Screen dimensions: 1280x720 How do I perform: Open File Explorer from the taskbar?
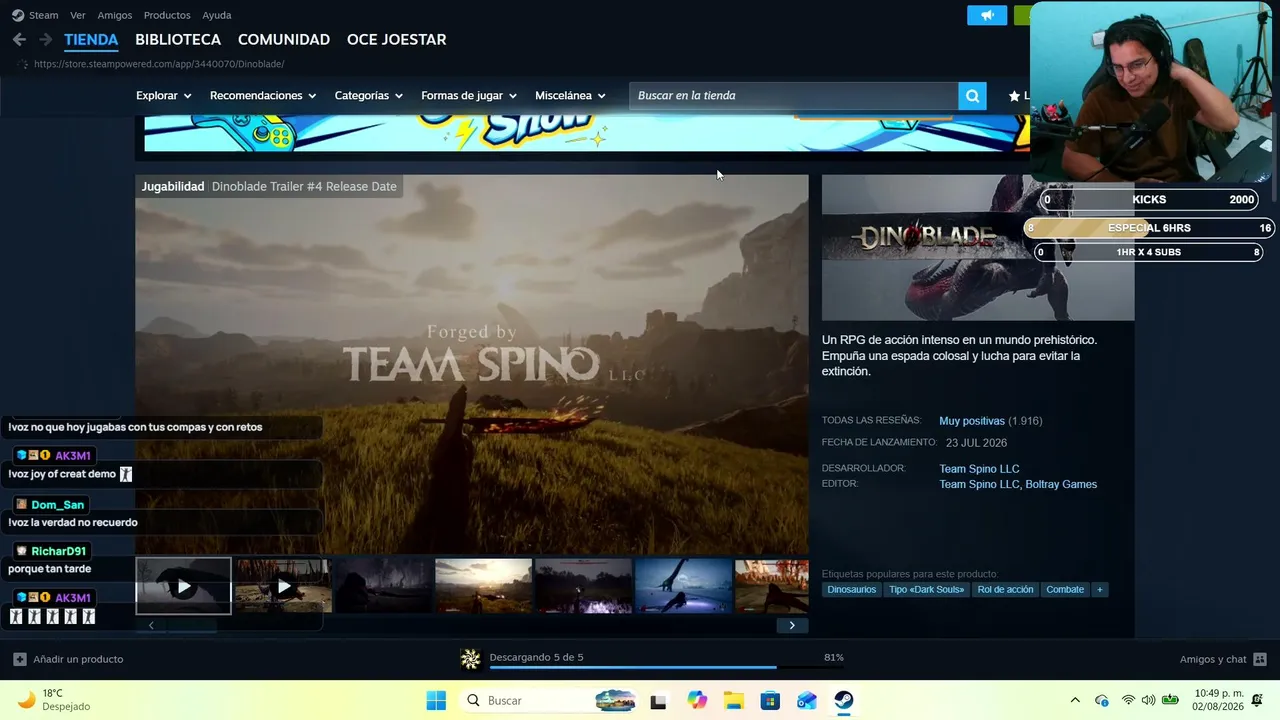click(734, 701)
